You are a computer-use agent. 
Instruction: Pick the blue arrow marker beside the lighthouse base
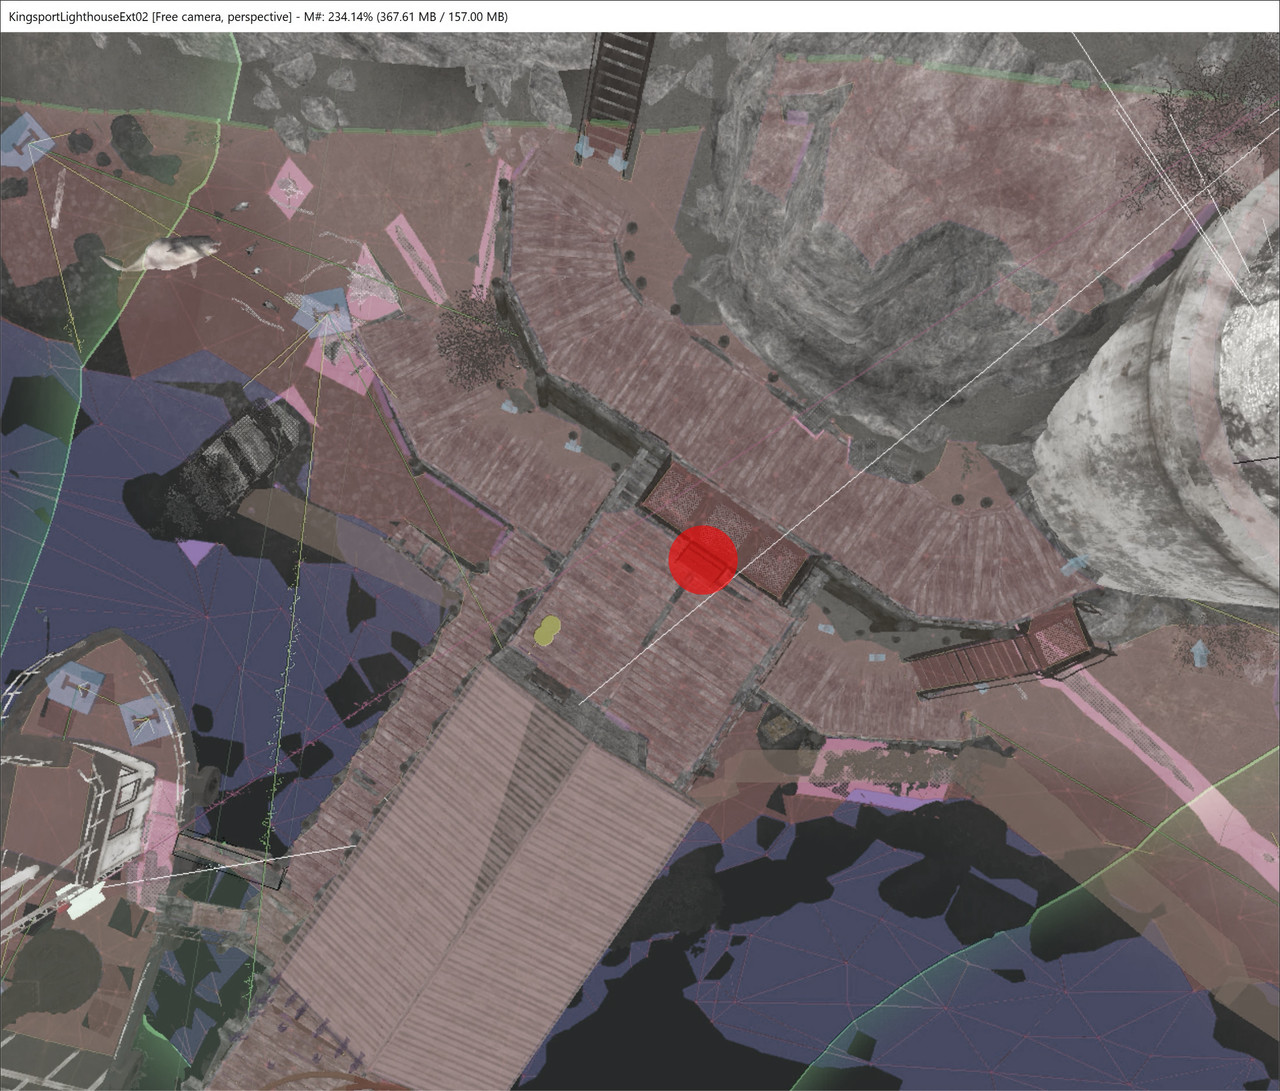(x=1202, y=654)
